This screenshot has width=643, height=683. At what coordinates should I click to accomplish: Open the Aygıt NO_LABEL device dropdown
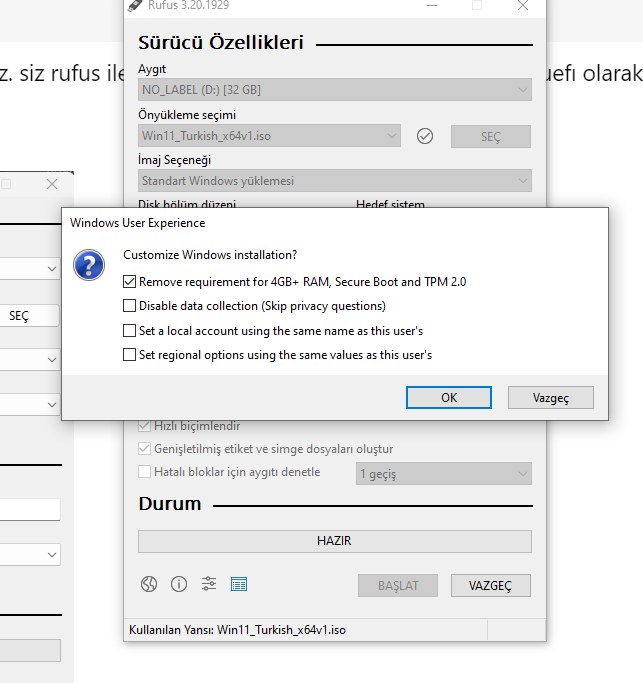click(x=335, y=90)
